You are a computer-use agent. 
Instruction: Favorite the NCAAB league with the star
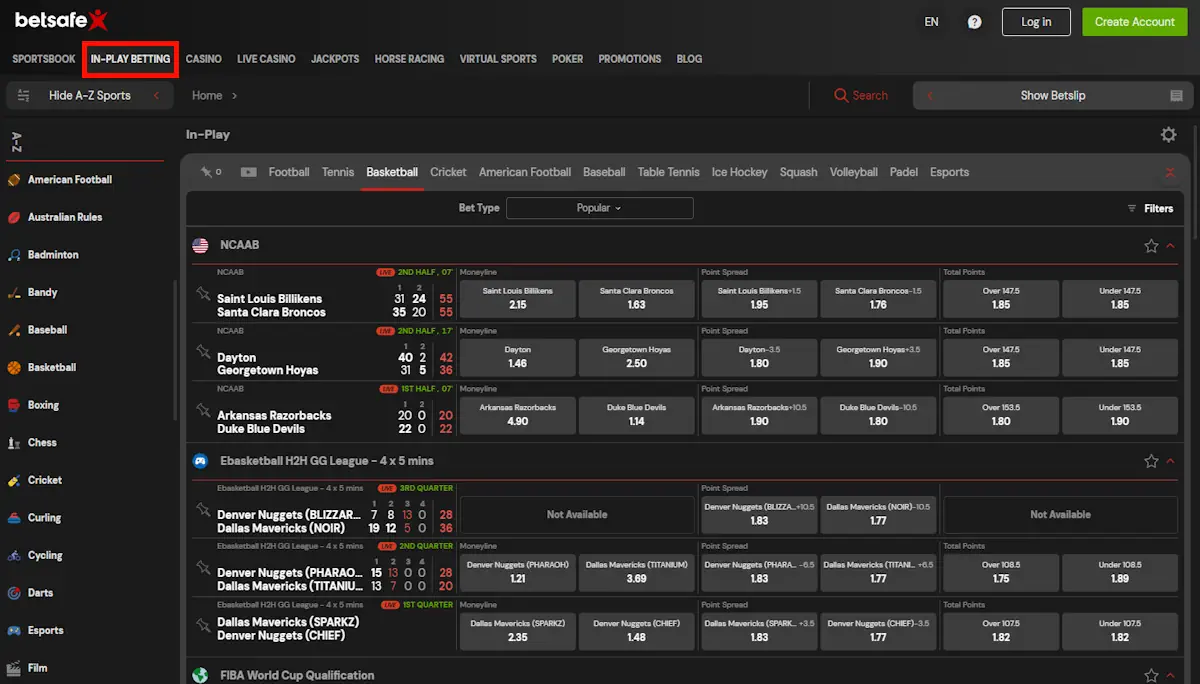pyautogui.click(x=1150, y=244)
